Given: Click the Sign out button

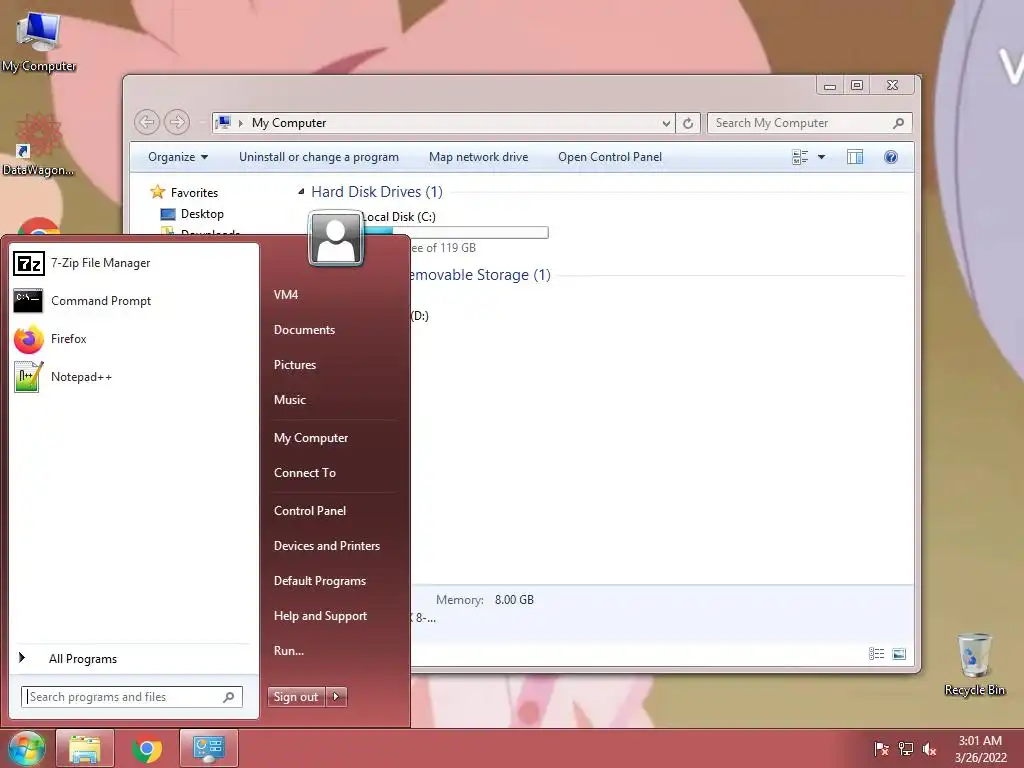Looking at the screenshot, I should point(296,697).
